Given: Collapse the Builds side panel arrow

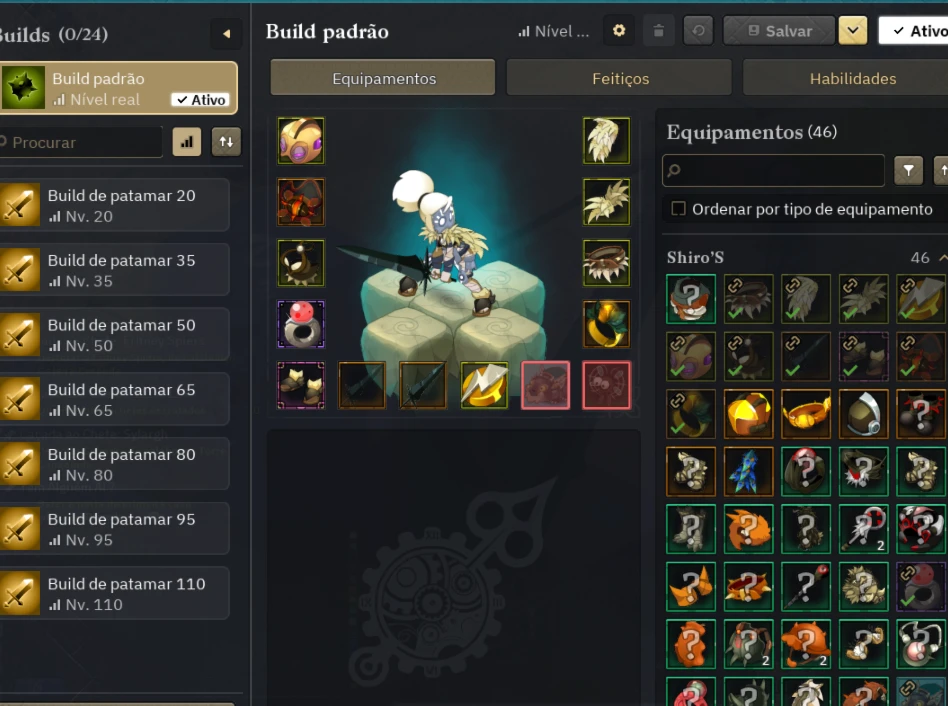Looking at the screenshot, I should 226,34.
